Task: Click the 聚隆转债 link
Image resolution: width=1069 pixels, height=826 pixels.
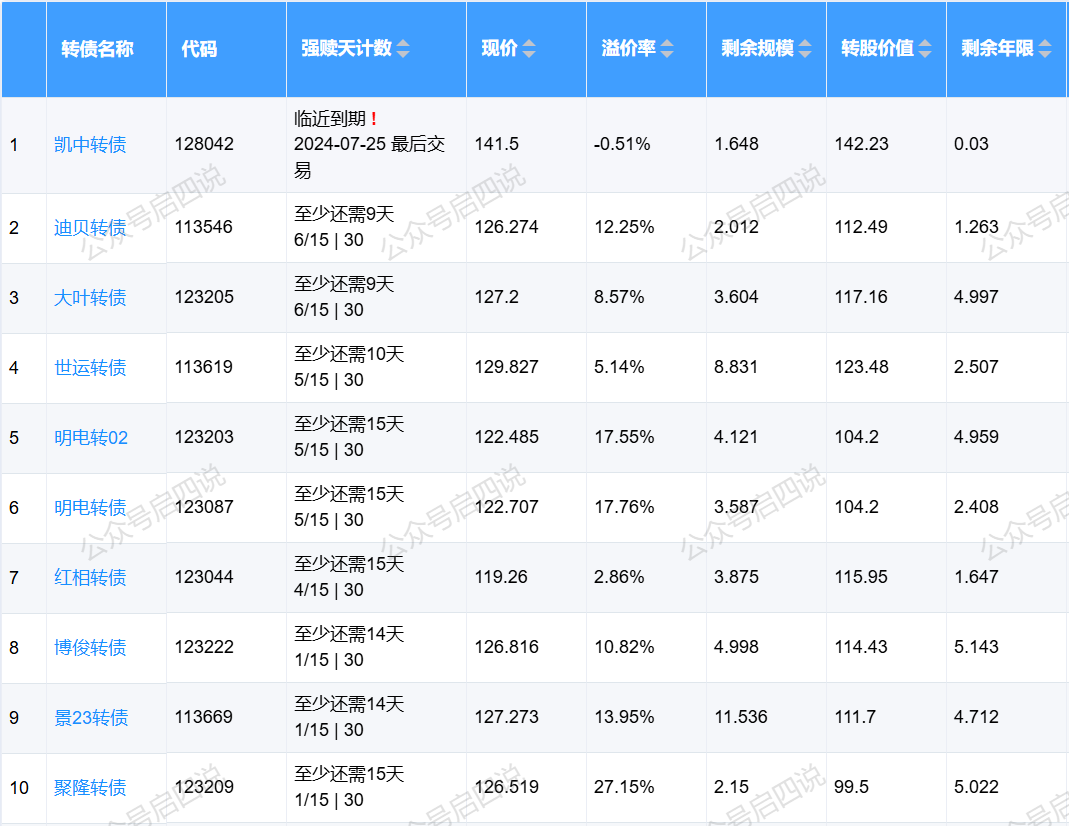Action: 90,787
